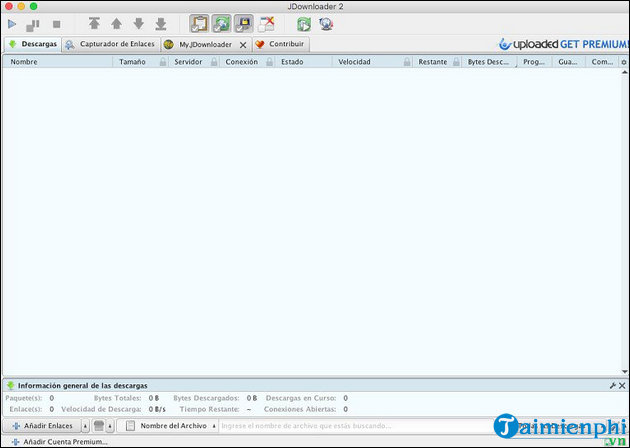Toggle the lock icon on Servidor column
This screenshot has width=630, height=448.
[x=214, y=62]
